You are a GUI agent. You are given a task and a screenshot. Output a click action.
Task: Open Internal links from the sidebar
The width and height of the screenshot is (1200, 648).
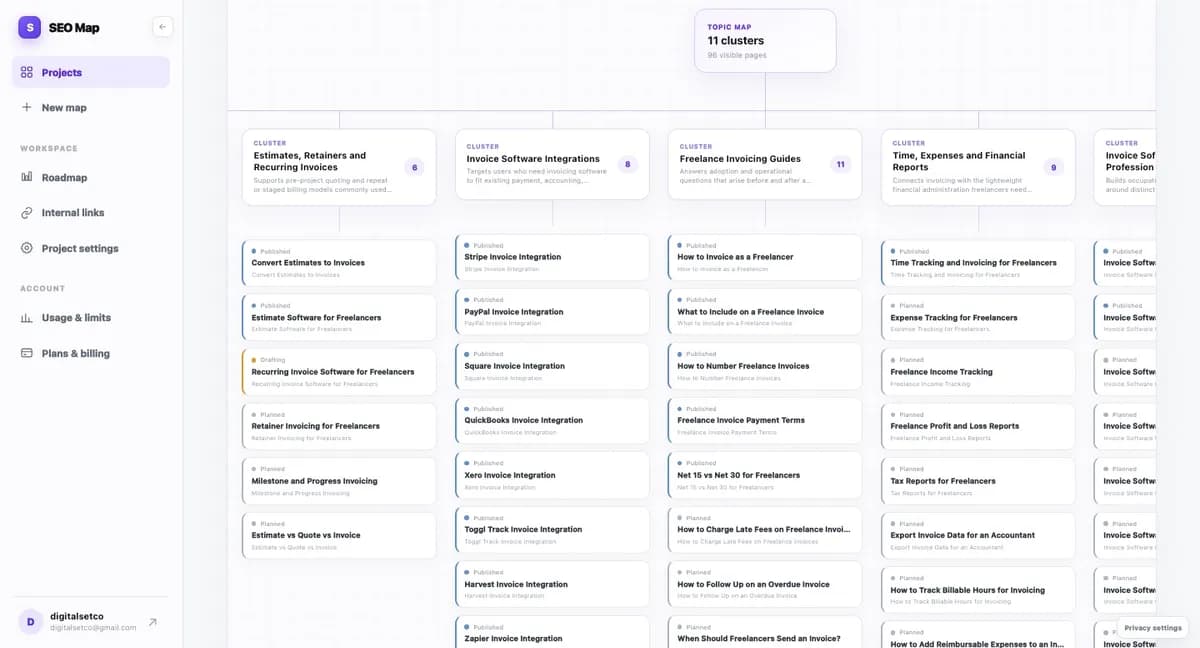pyautogui.click(x=91, y=213)
